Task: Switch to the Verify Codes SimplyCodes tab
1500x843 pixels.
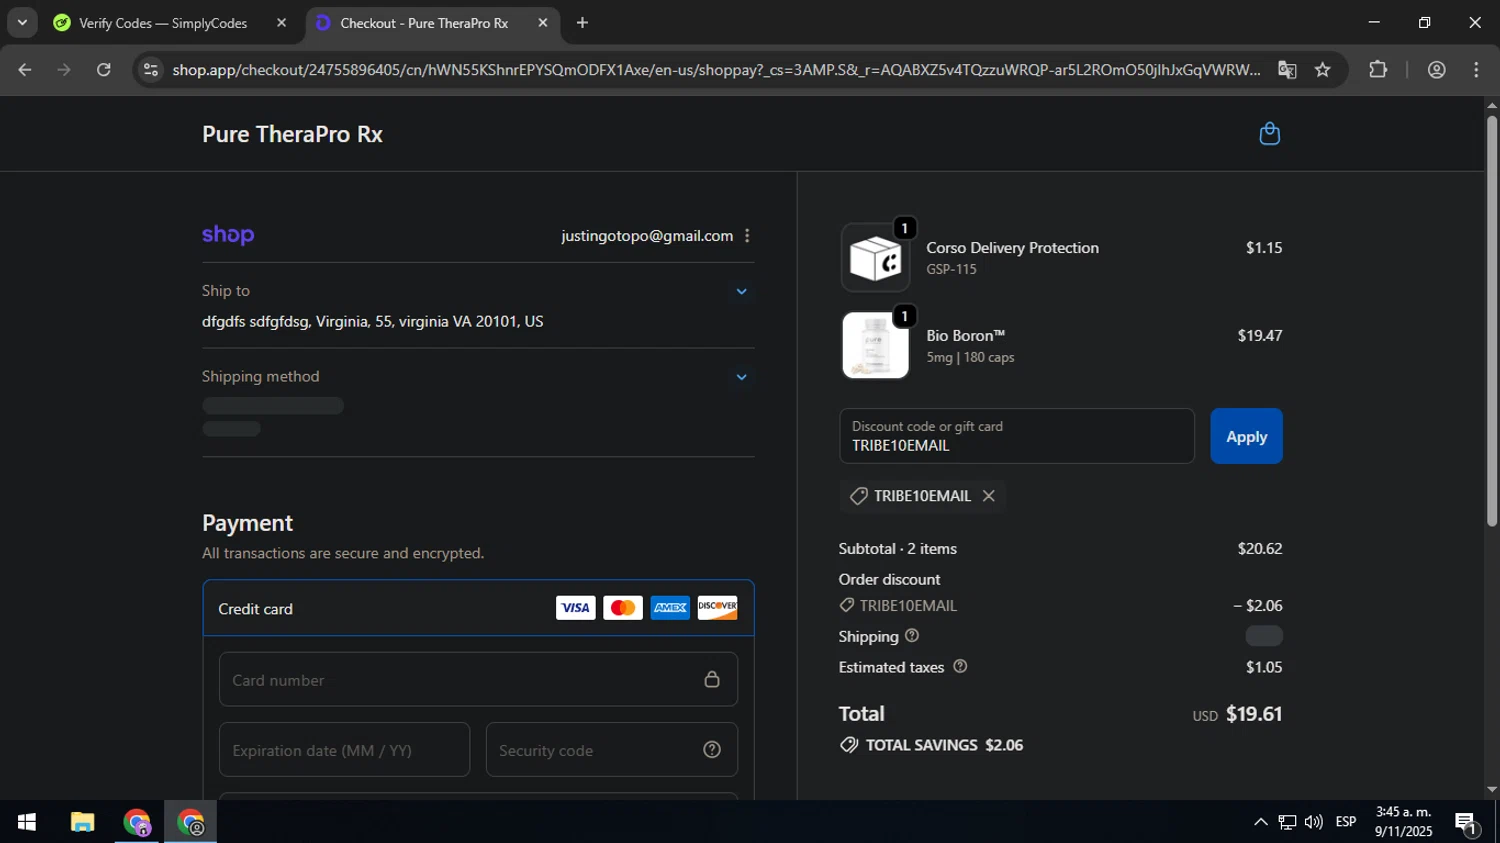Action: [x=163, y=23]
